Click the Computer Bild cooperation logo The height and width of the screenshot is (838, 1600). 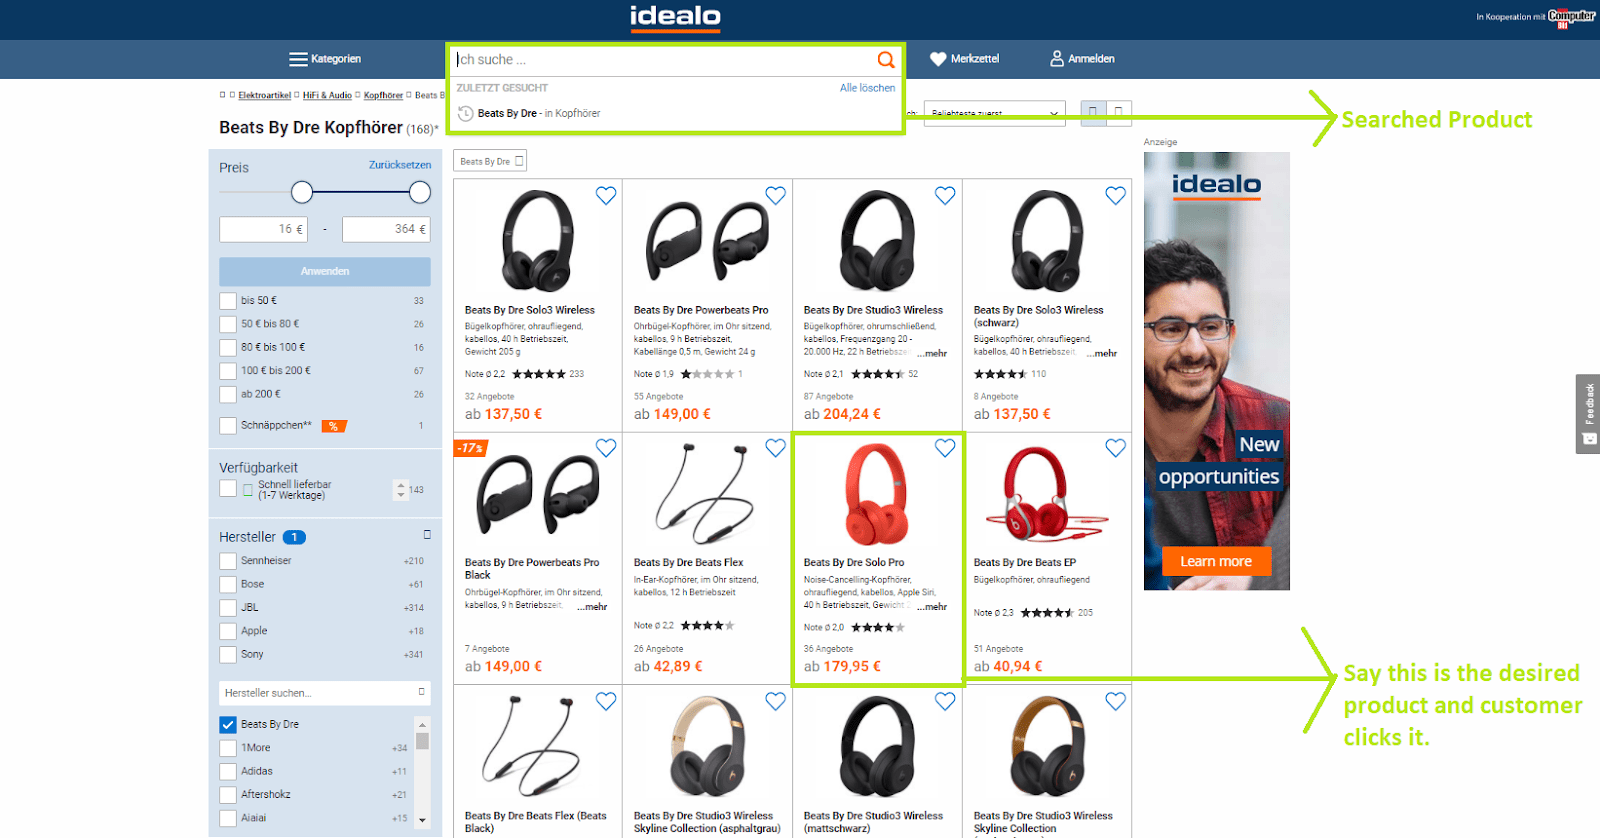pyautogui.click(x=1571, y=17)
